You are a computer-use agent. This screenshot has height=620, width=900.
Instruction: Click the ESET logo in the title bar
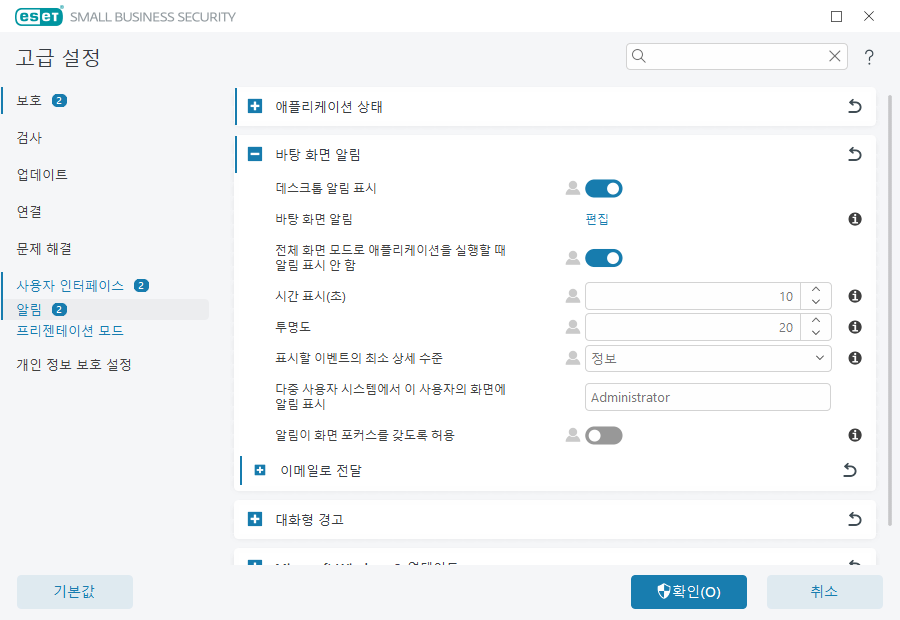[37, 16]
